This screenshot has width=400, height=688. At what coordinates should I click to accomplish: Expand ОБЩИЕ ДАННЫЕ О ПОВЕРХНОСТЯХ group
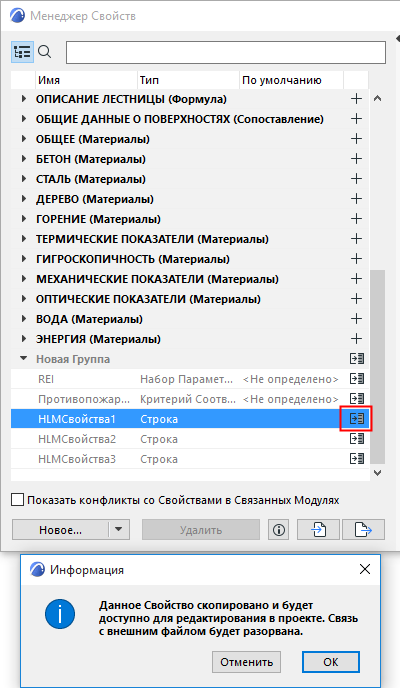coord(24,119)
